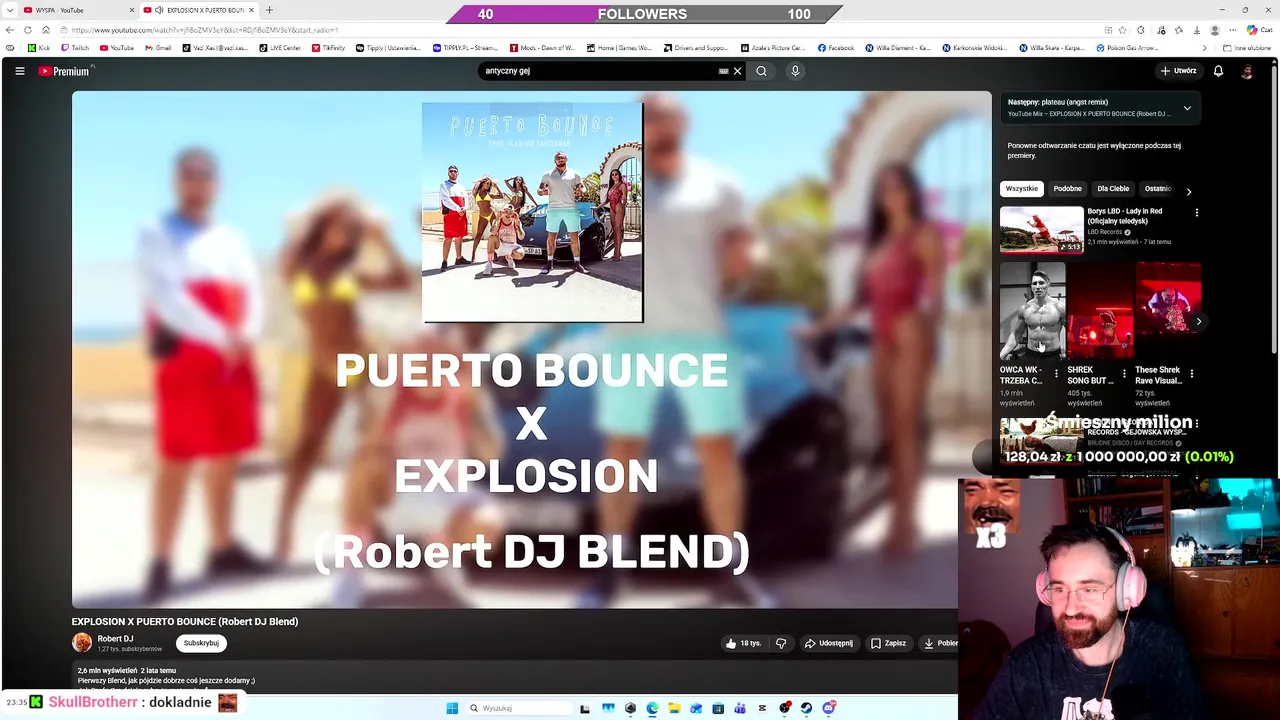Go back in browser history

pyautogui.click(x=10, y=30)
